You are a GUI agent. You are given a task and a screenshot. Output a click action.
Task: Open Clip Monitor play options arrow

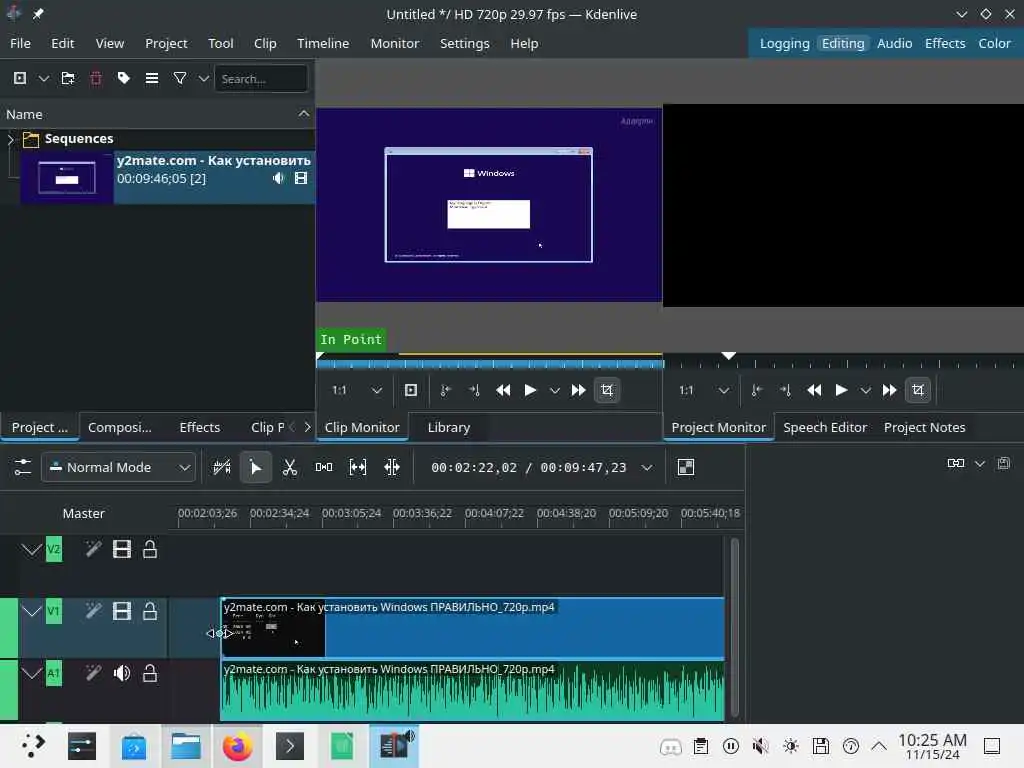(554, 391)
